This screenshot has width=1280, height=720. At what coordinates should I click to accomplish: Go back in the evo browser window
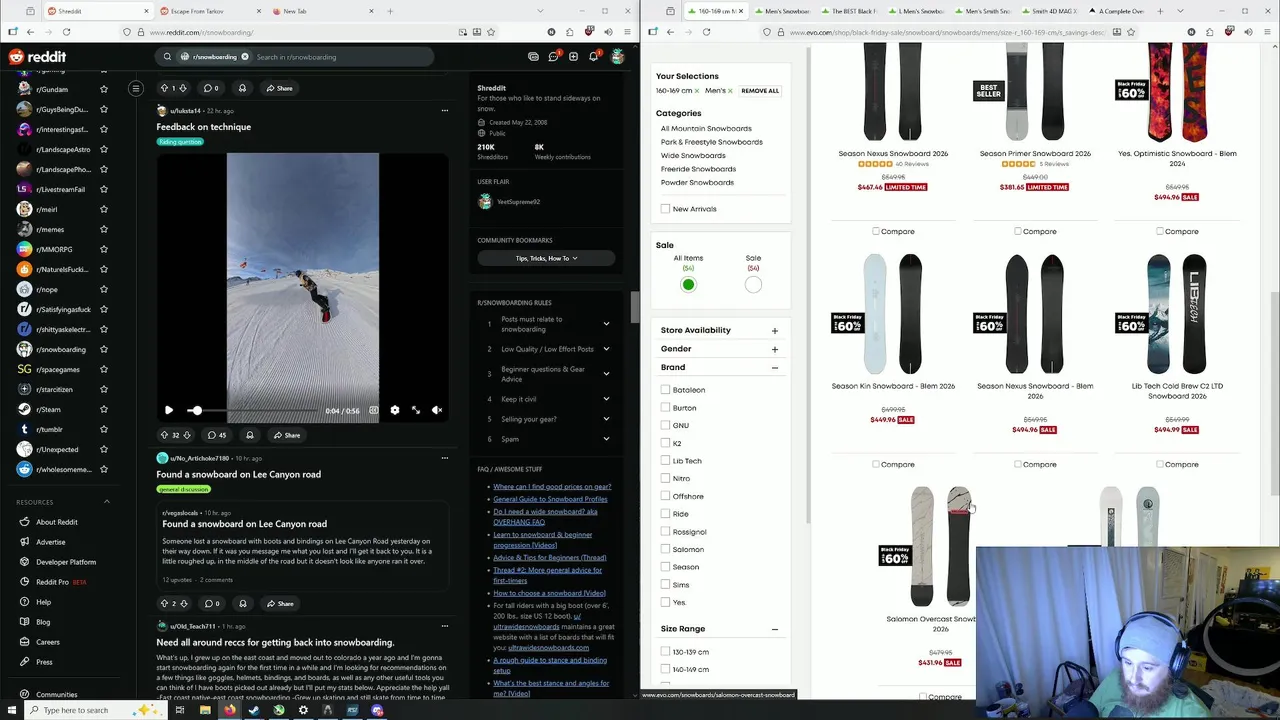tap(670, 32)
